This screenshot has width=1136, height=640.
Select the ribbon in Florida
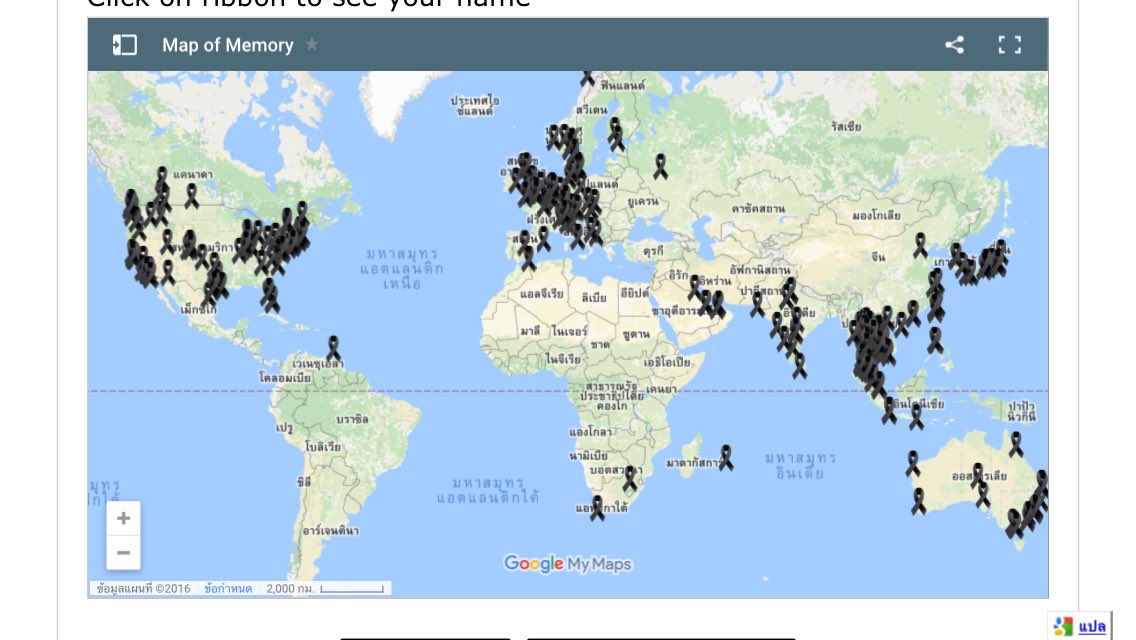[x=270, y=297]
